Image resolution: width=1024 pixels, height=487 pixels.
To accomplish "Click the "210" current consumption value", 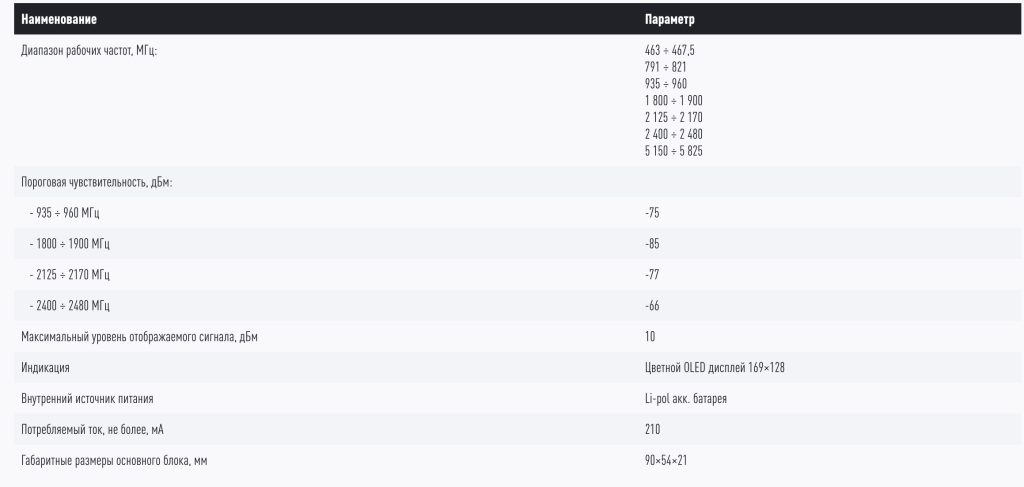I will tap(654, 430).
